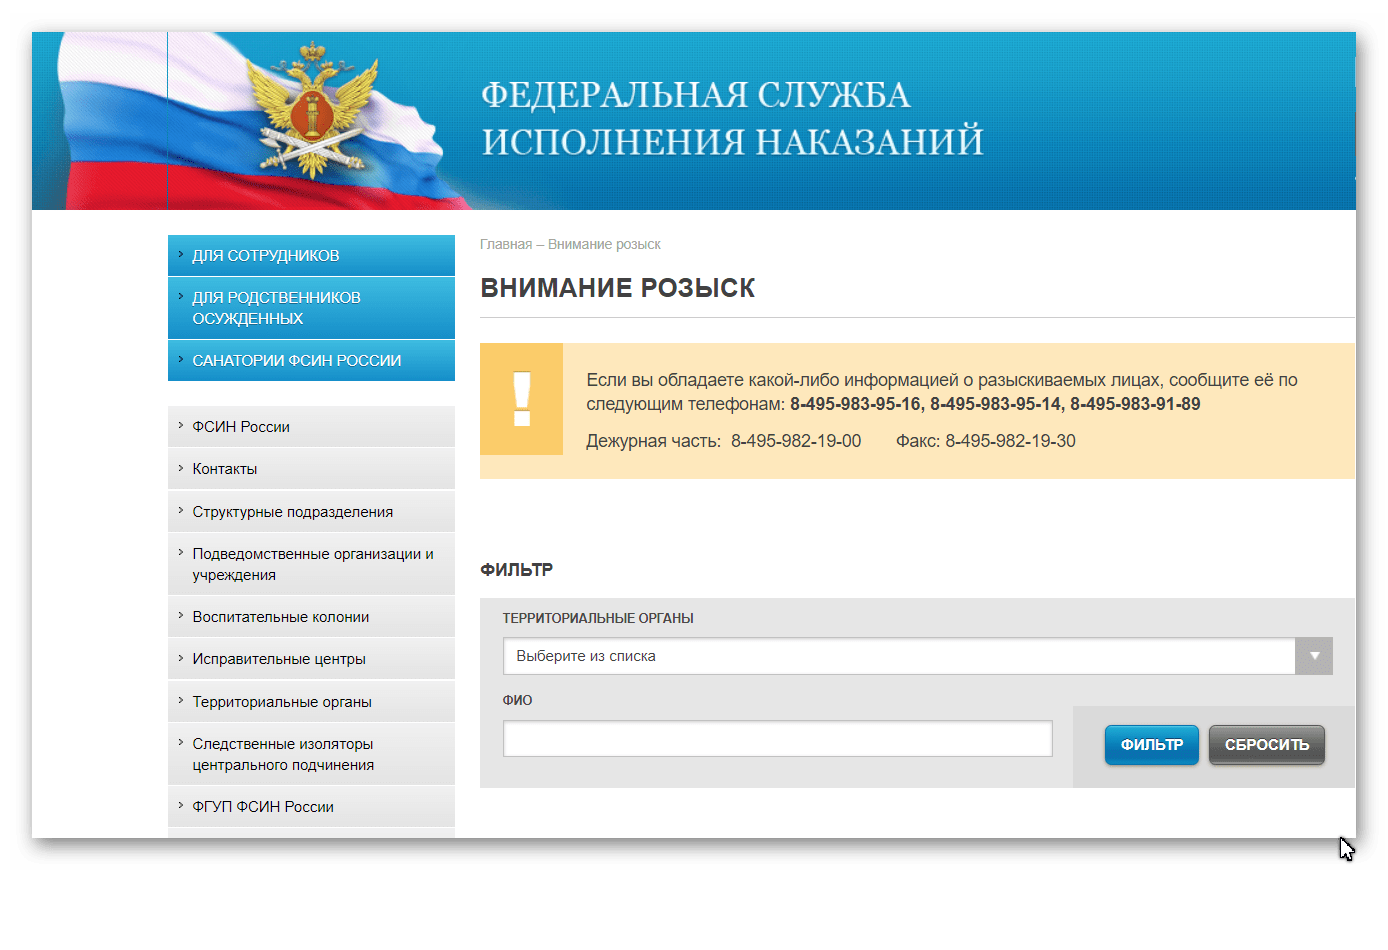Open ФСИН России sidebar link
The height and width of the screenshot is (950, 1388).
click(x=311, y=427)
